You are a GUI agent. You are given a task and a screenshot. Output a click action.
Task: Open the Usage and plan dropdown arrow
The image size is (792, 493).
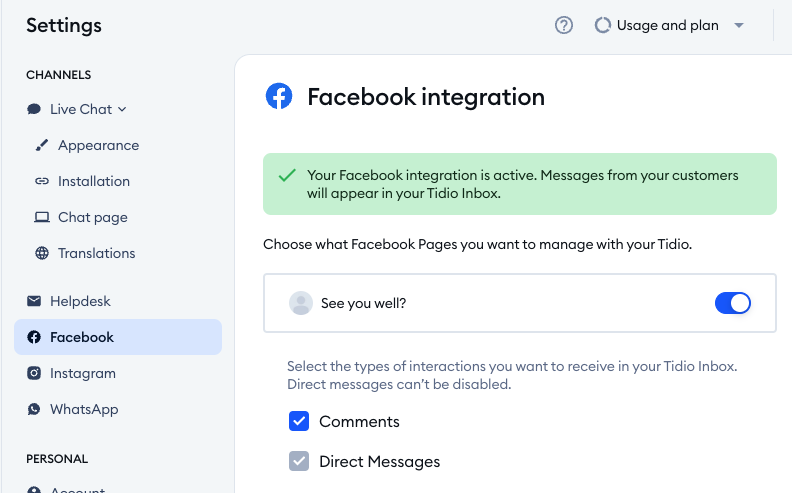(739, 25)
